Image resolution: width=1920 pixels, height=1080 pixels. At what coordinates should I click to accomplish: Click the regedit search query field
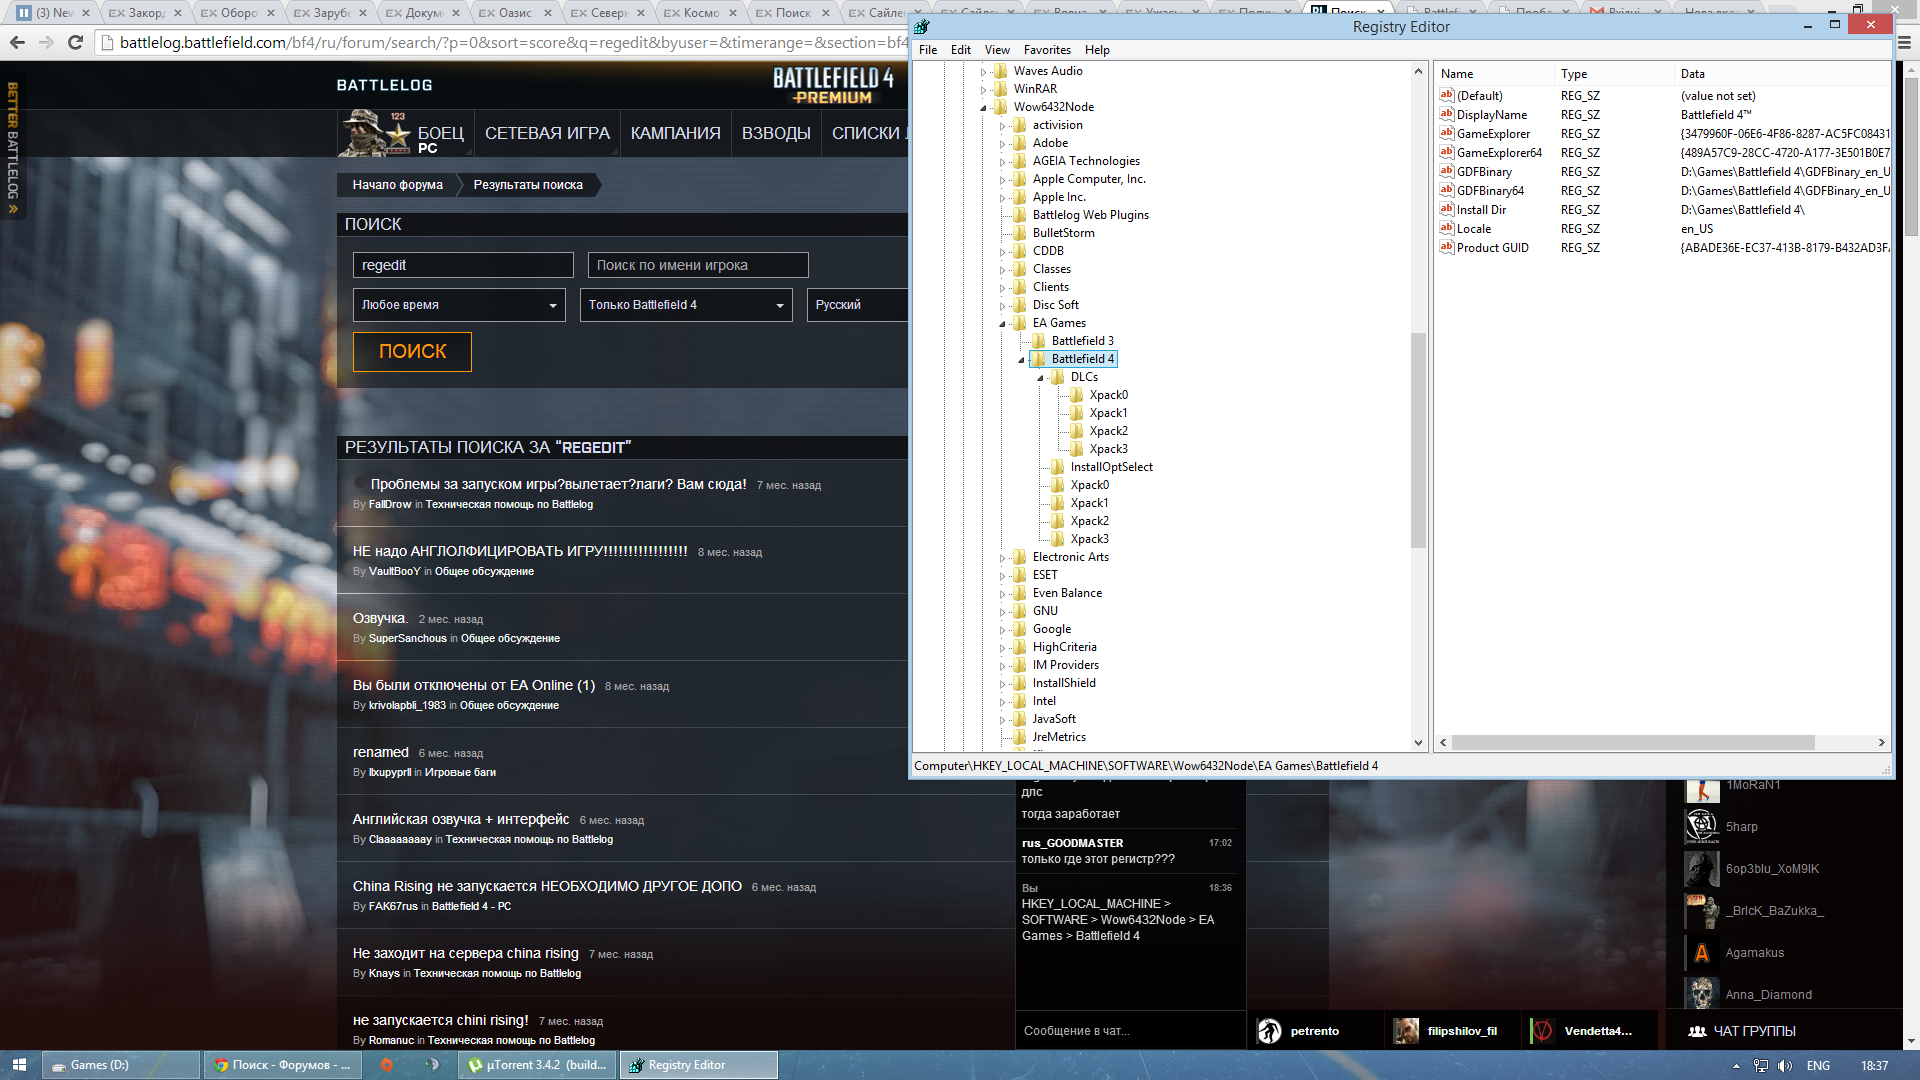pos(463,265)
